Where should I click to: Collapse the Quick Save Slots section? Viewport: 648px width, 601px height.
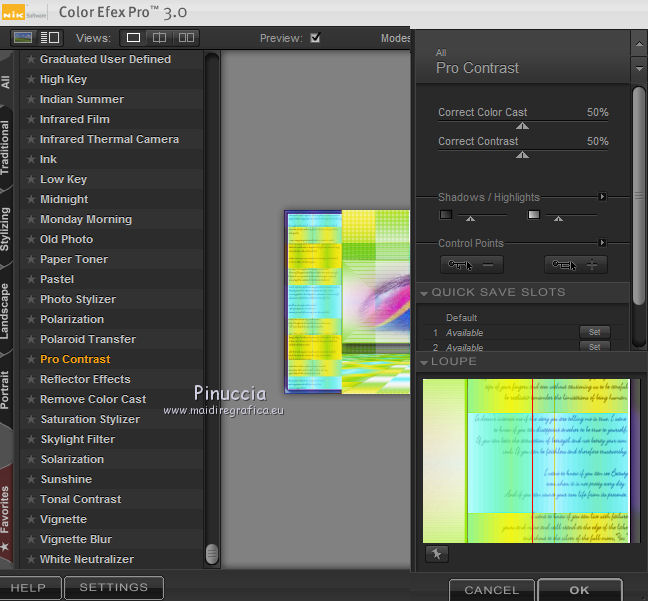(424, 293)
